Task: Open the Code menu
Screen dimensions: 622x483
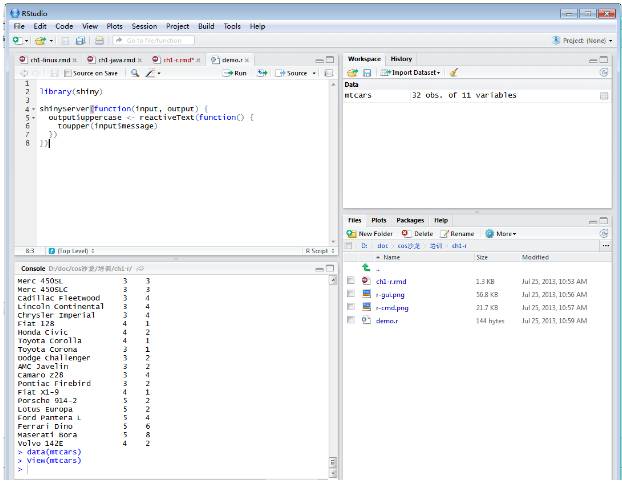Action: pos(64,26)
